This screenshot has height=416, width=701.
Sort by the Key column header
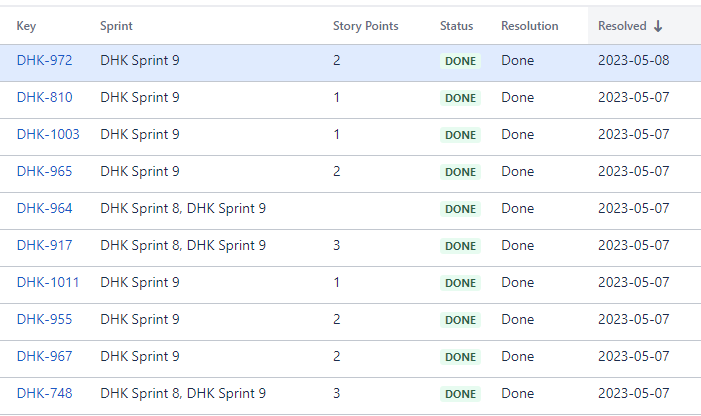(26, 26)
